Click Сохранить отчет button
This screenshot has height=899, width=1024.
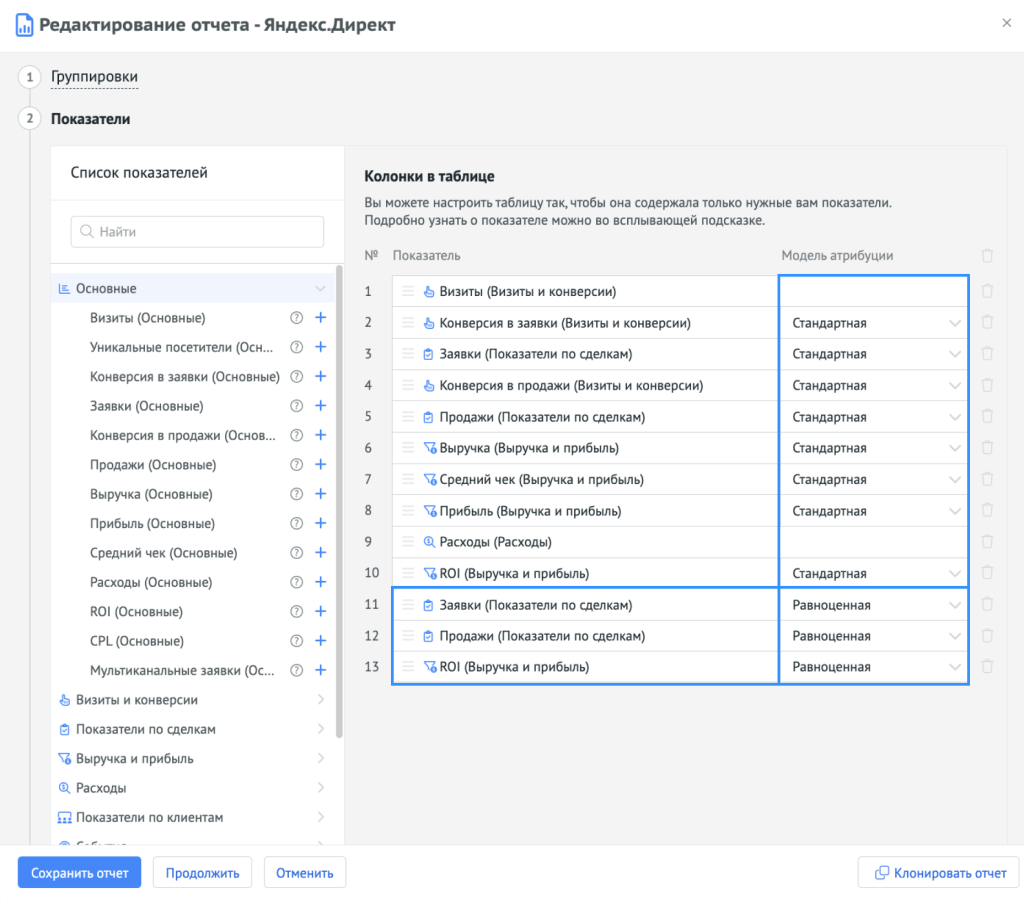tap(79, 872)
